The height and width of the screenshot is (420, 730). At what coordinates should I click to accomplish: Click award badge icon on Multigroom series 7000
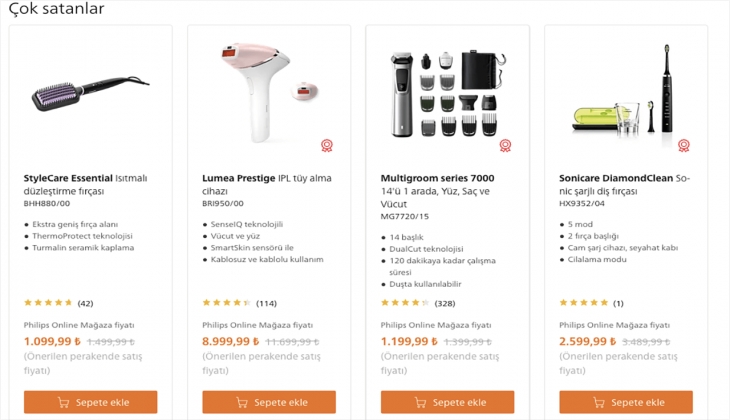(x=505, y=145)
